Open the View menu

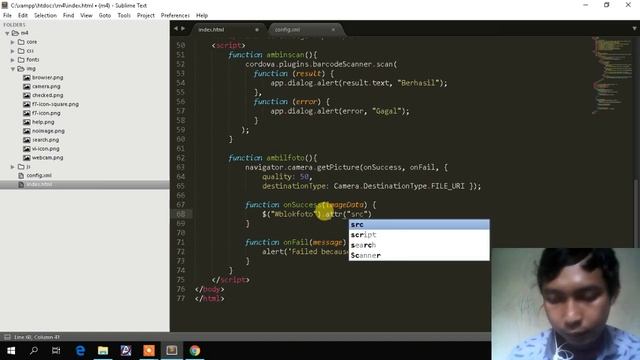click(86, 16)
